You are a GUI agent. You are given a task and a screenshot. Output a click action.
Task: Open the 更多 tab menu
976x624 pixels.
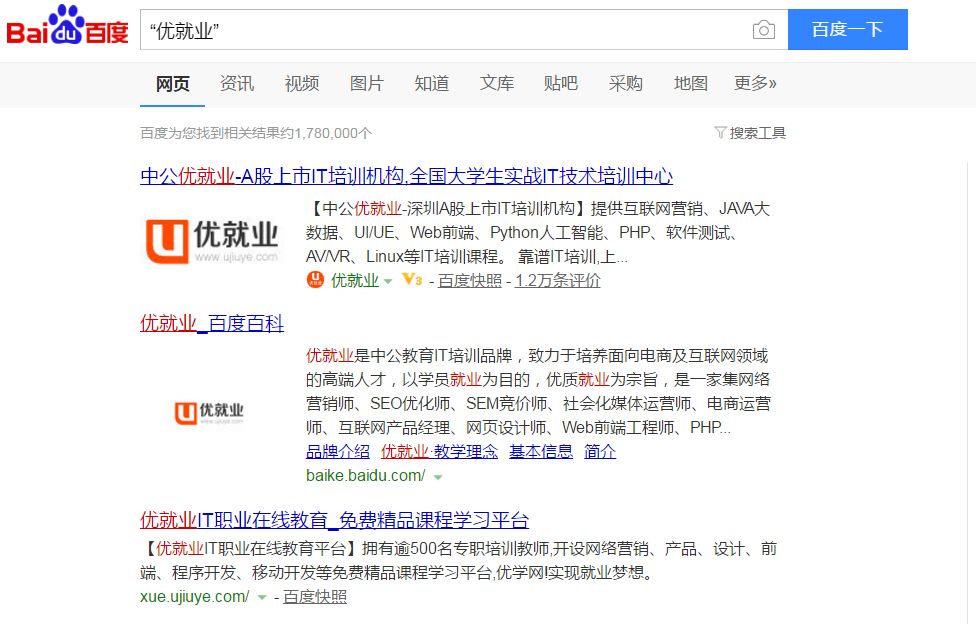tap(755, 84)
